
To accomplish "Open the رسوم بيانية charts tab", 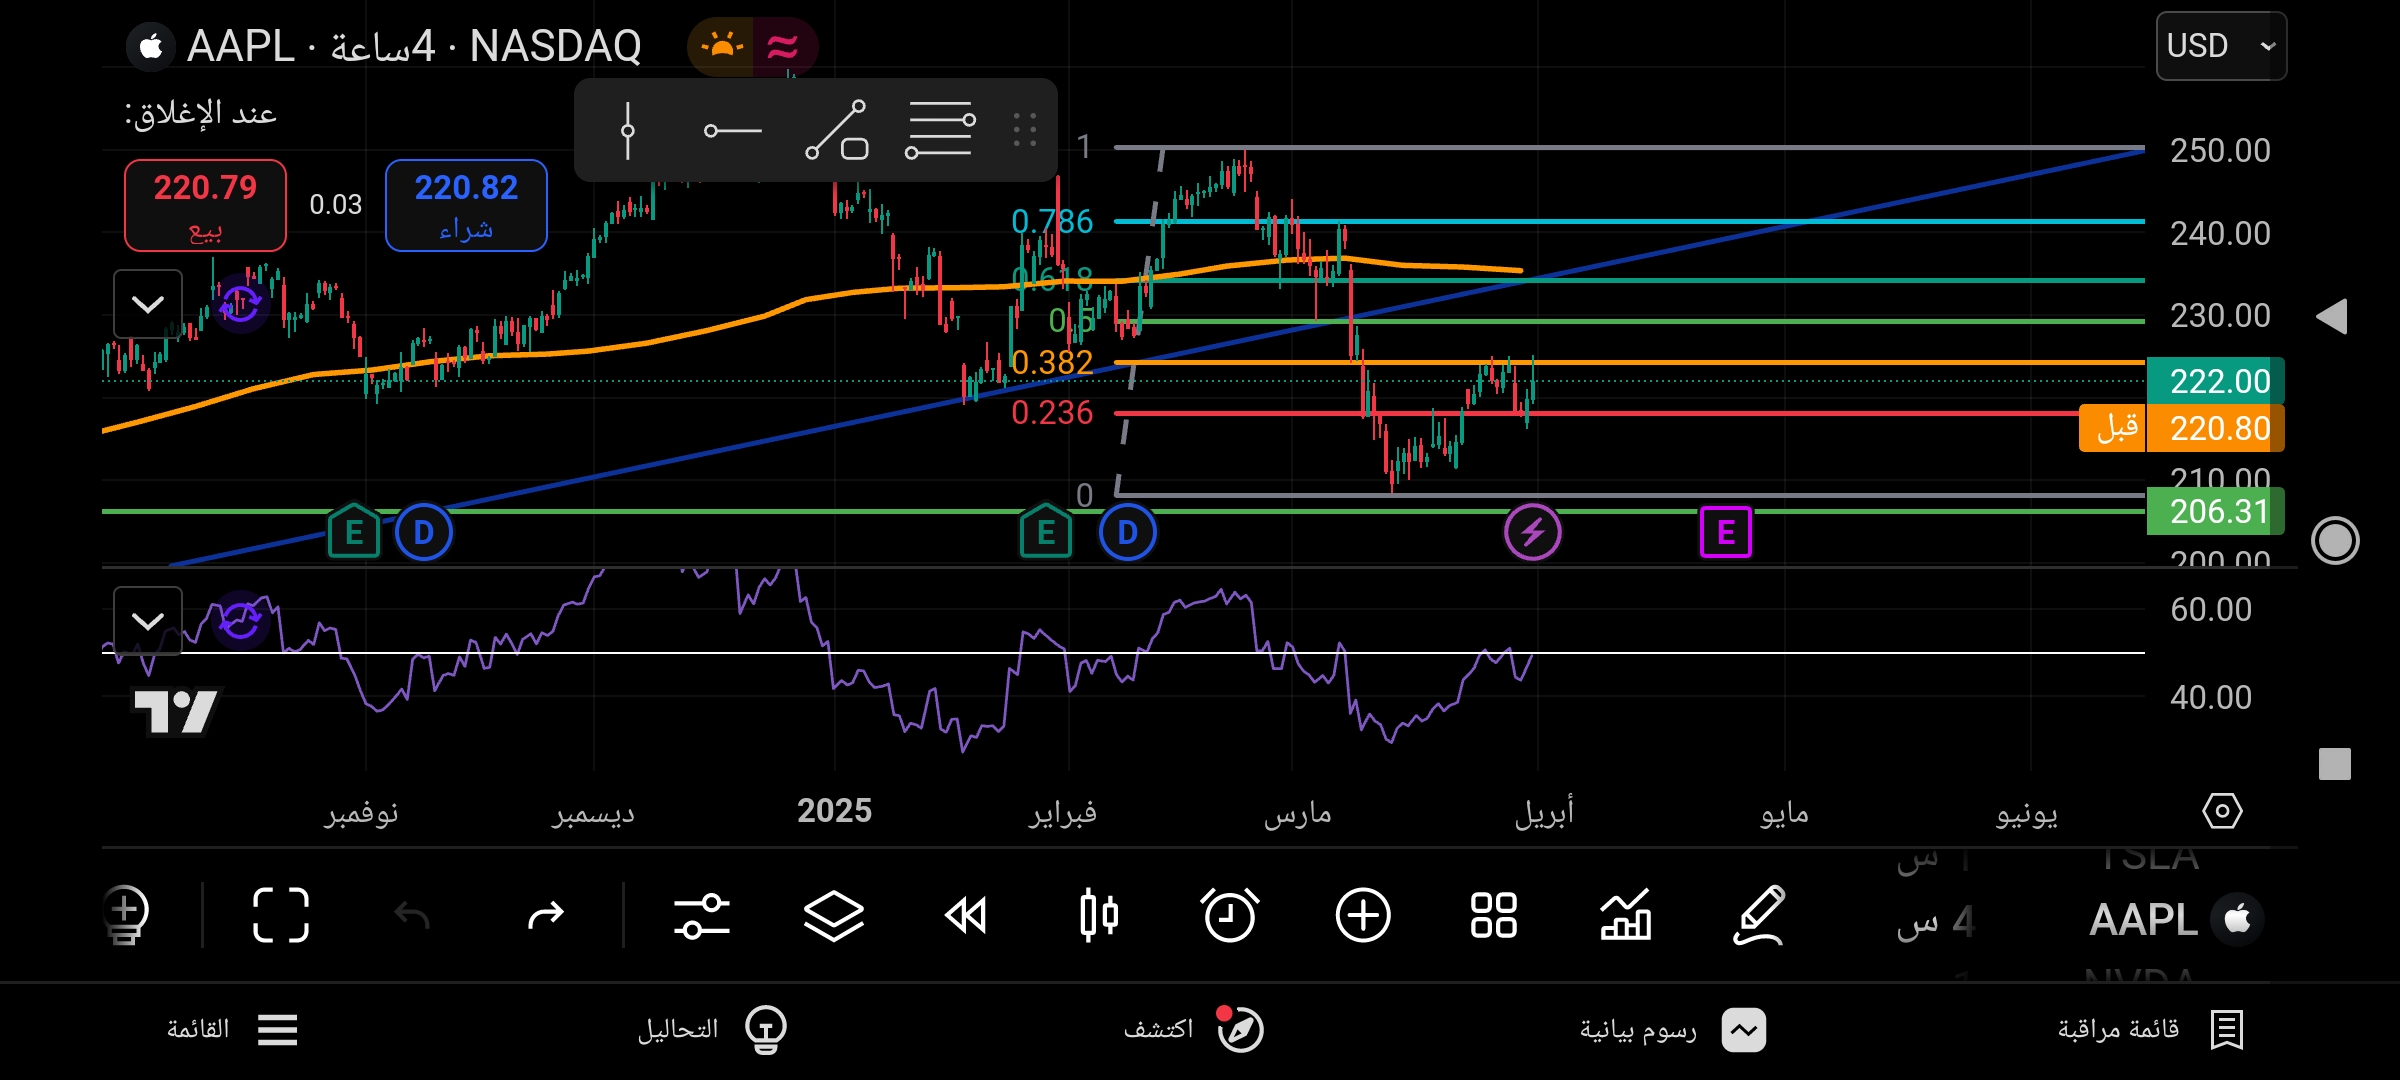I will coord(1673,1029).
